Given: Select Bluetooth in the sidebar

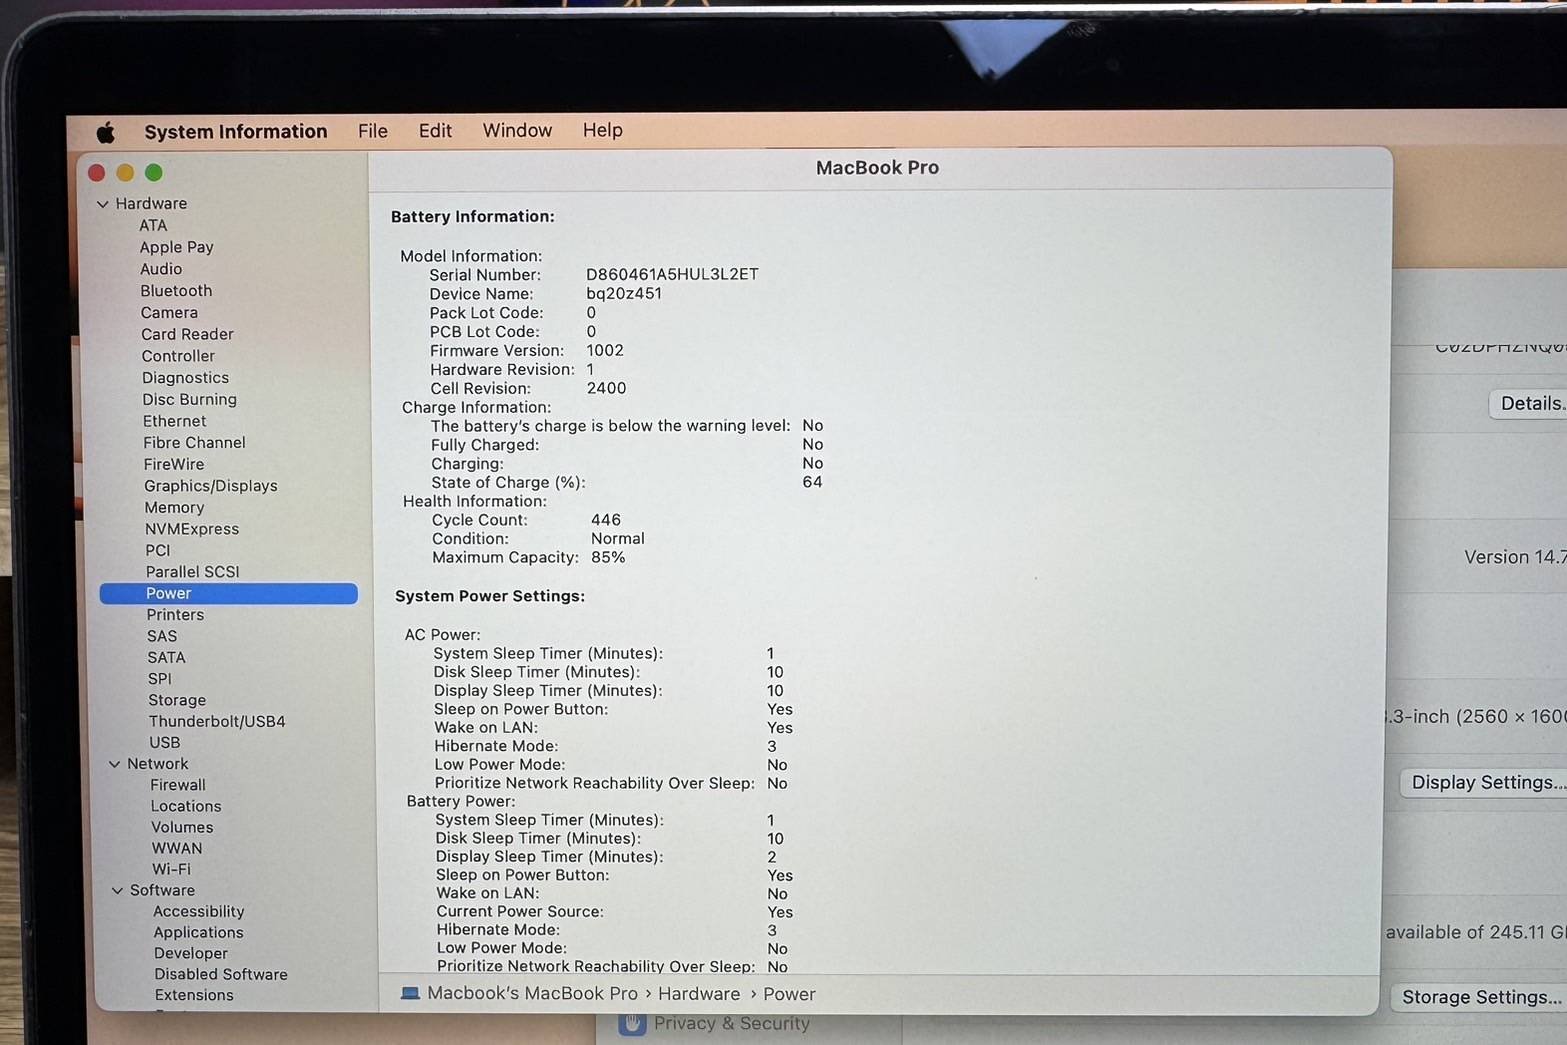Looking at the screenshot, I should point(176,291).
